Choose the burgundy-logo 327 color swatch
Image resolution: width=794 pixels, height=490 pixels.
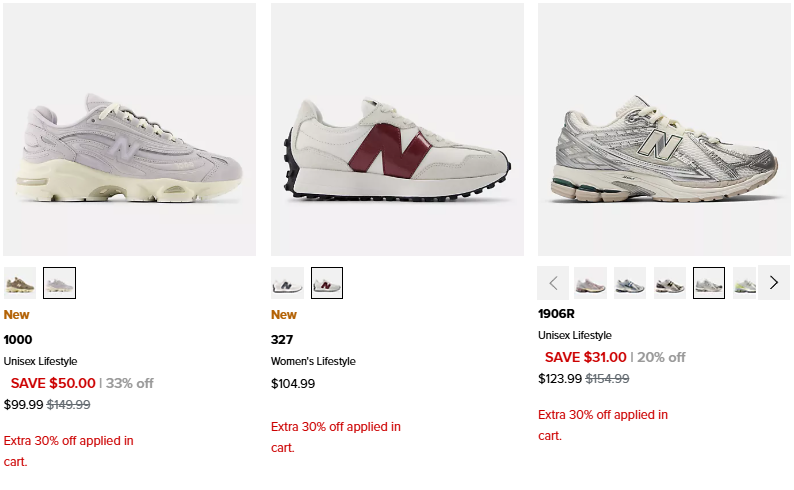coord(327,283)
